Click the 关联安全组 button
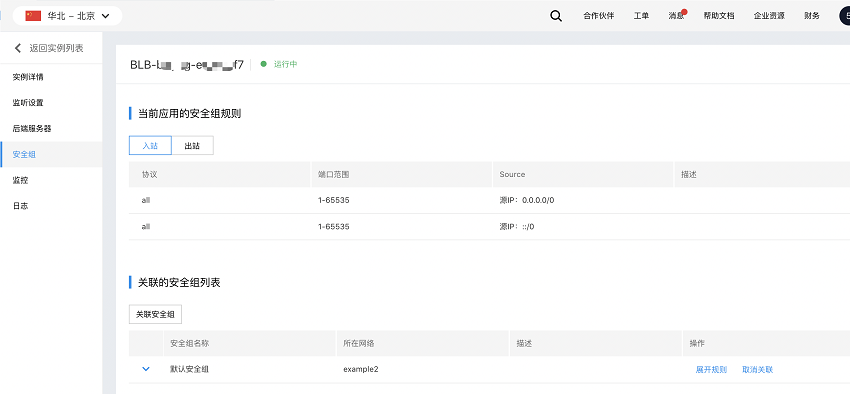 point(155,314)
